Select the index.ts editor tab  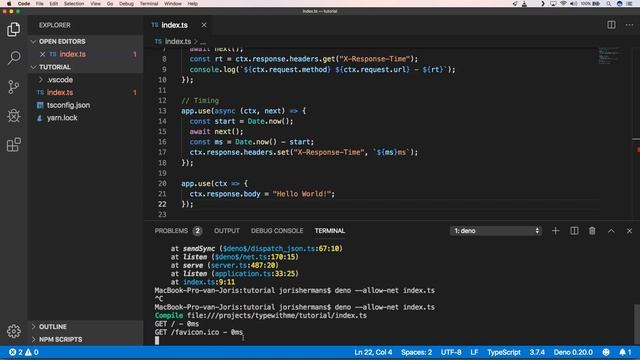click(x=174, y=25)
